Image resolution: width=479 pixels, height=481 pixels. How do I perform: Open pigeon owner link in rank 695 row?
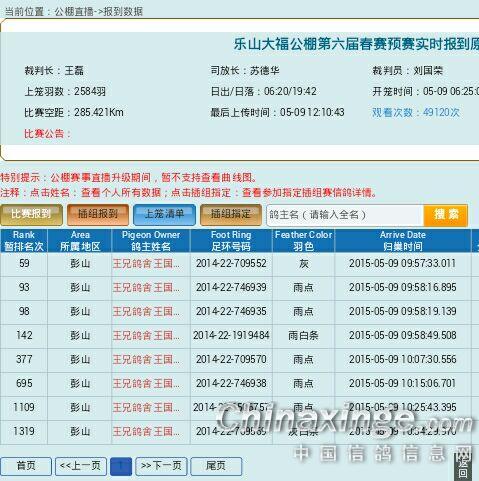[146, 384]
